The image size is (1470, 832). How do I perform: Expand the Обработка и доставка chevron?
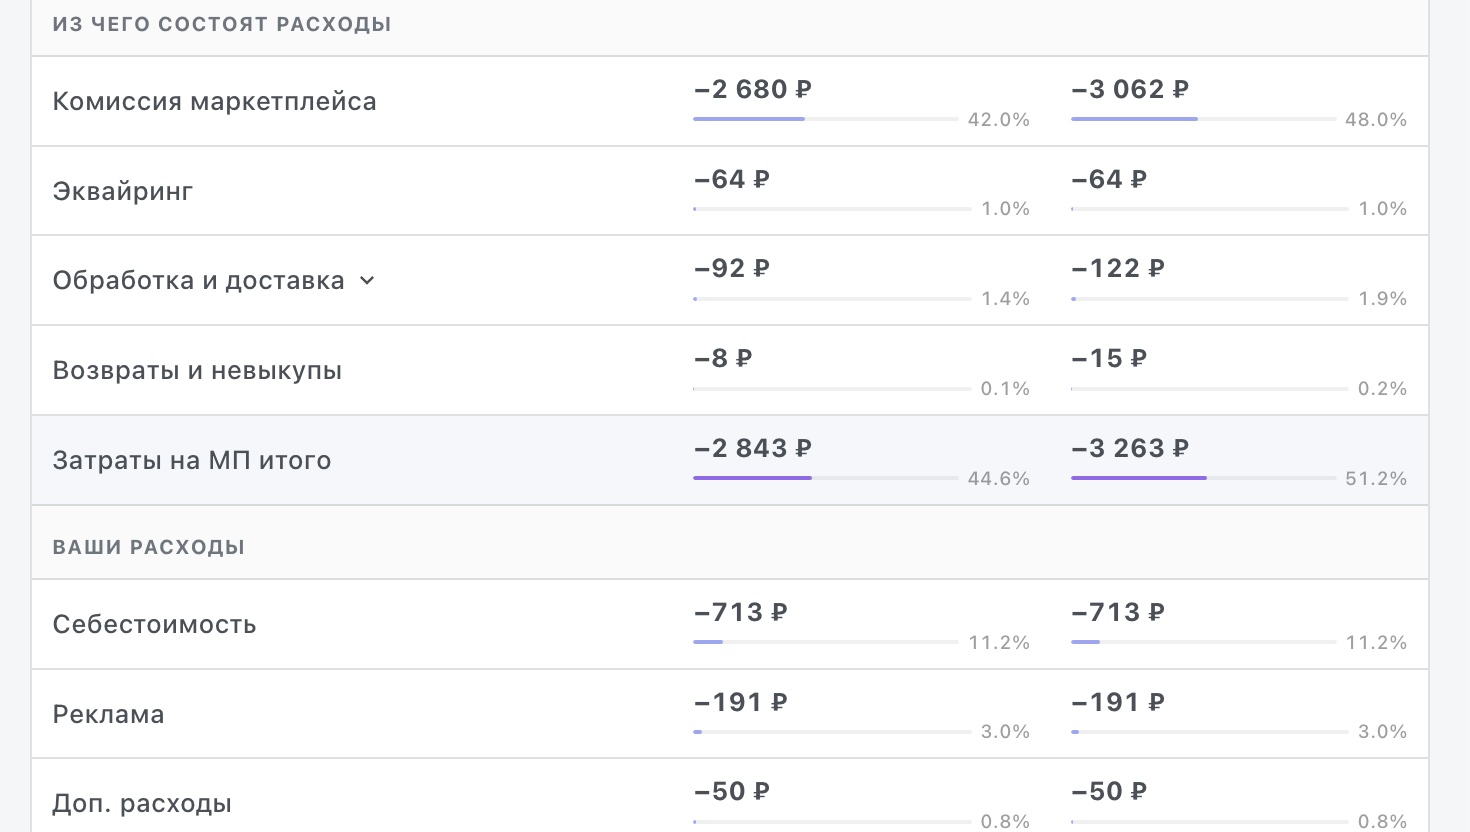point(367,281)
